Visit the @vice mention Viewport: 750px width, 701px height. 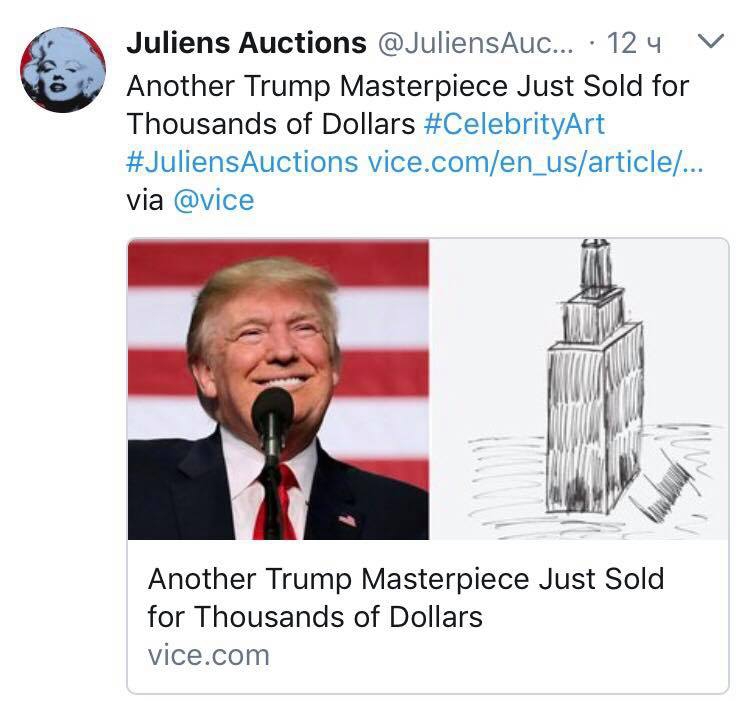click(213, 200)
